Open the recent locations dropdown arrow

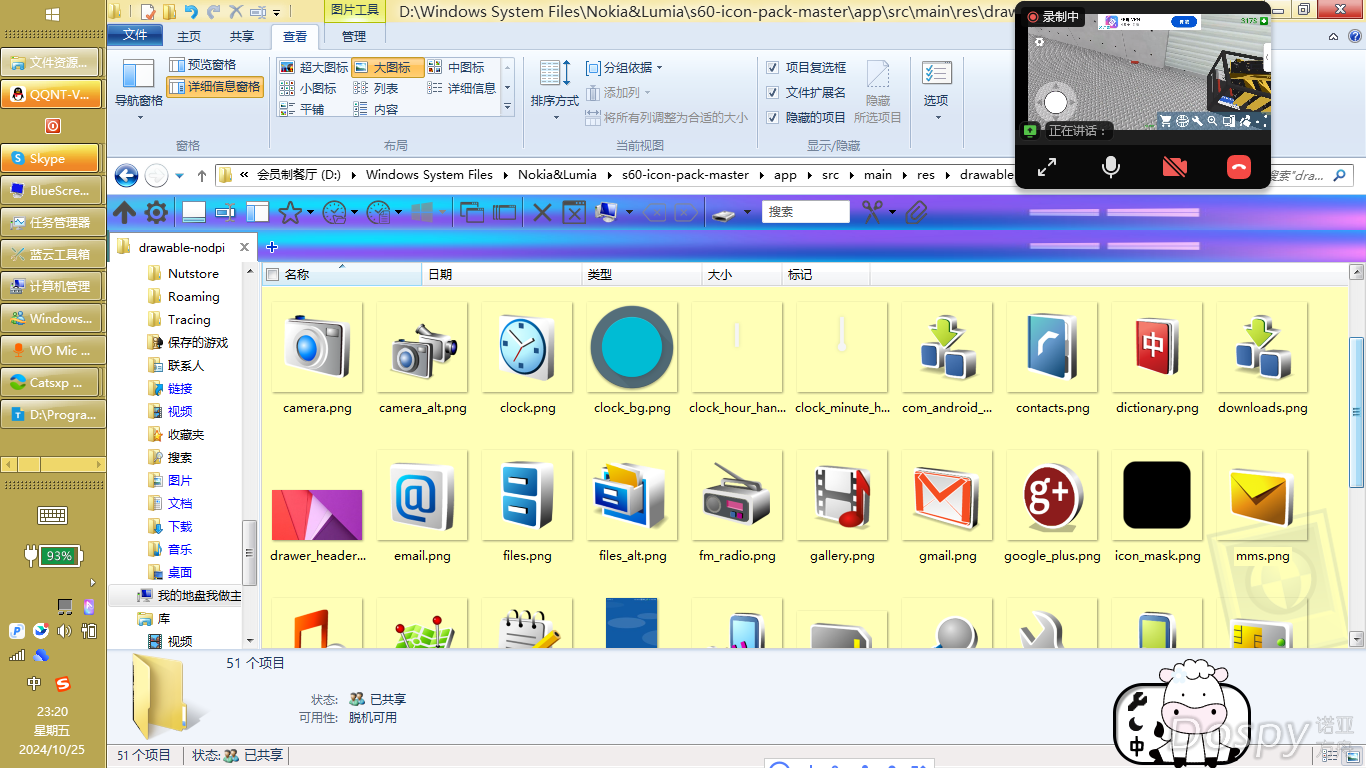click(x=180, y=175)
